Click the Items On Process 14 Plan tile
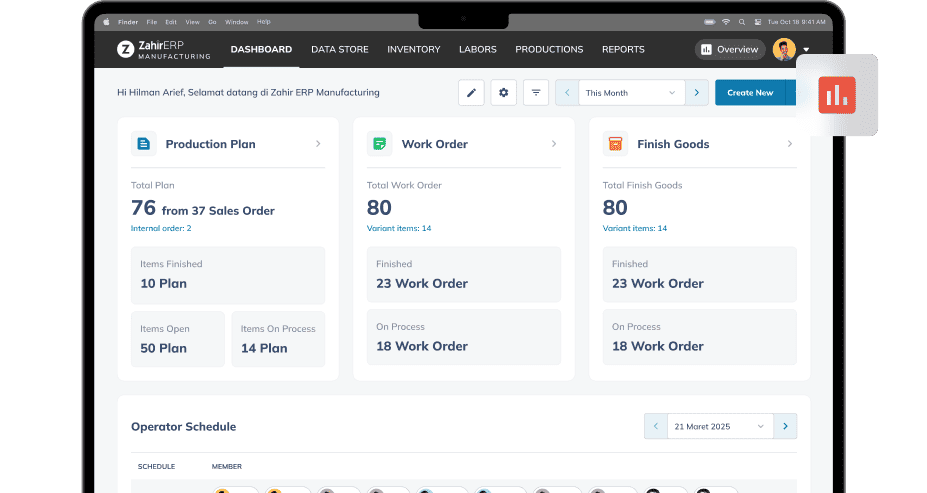927x493 pixels. 278,339
